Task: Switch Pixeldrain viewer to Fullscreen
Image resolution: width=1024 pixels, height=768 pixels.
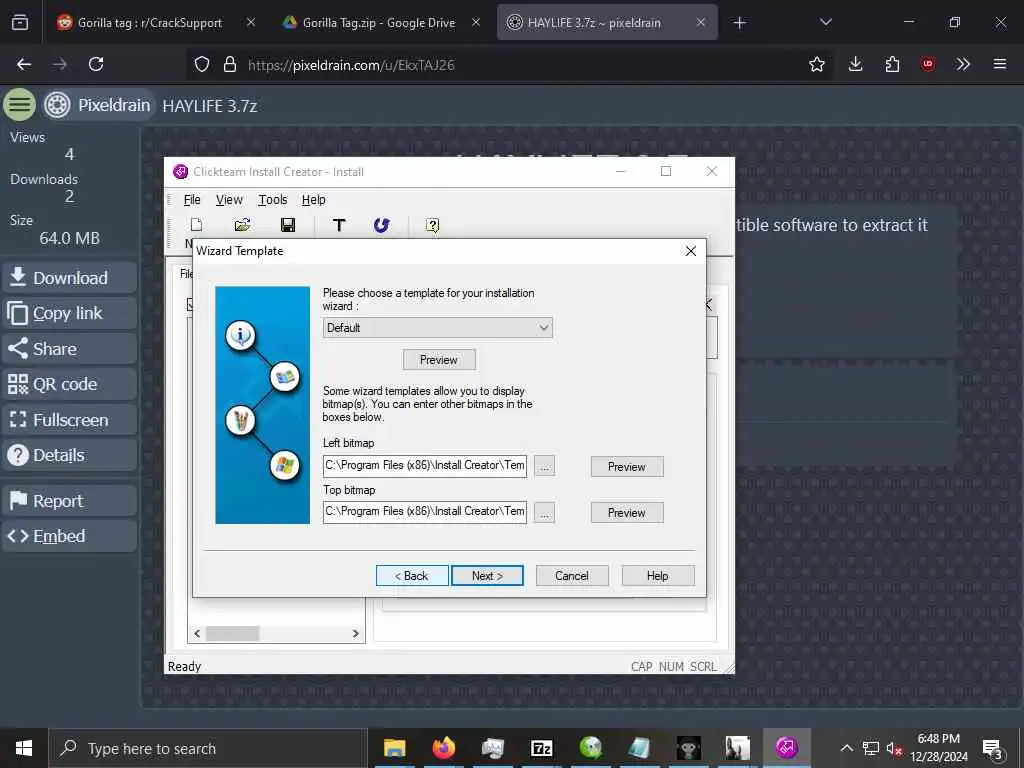Action: pos(70,420)
